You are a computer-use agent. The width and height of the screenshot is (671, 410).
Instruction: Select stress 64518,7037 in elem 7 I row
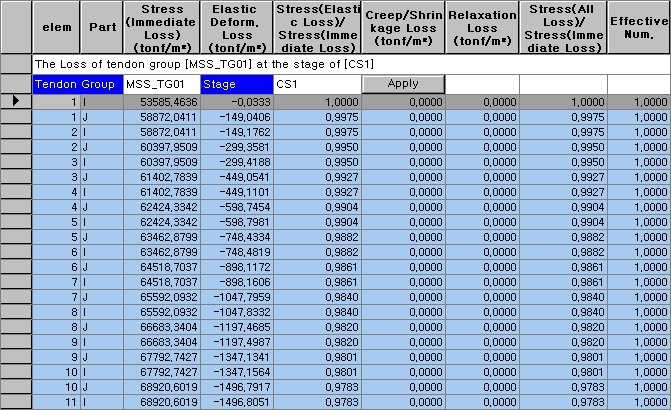162,282
